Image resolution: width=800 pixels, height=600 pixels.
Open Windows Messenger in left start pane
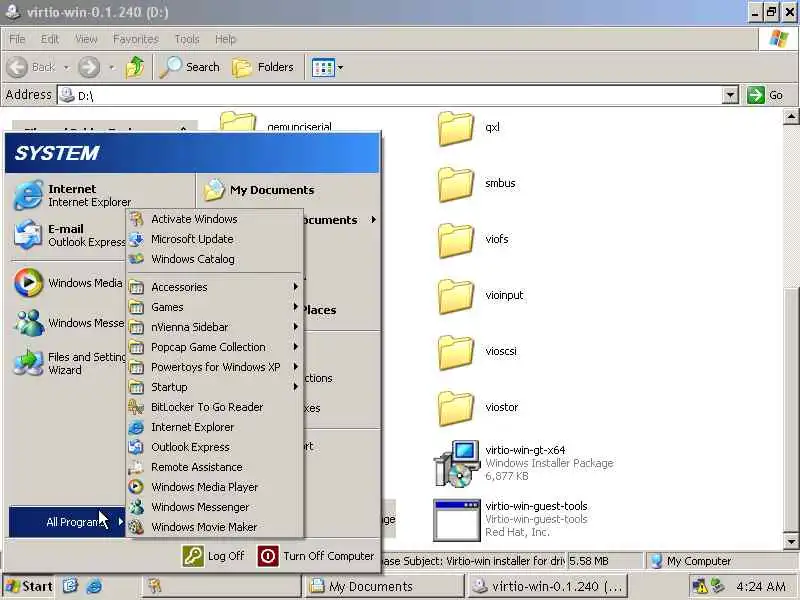coord(69,323)
